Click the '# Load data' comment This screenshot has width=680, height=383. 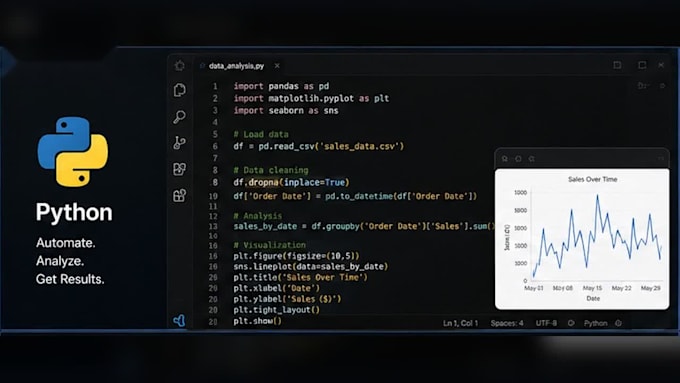[x=261, y=134]
